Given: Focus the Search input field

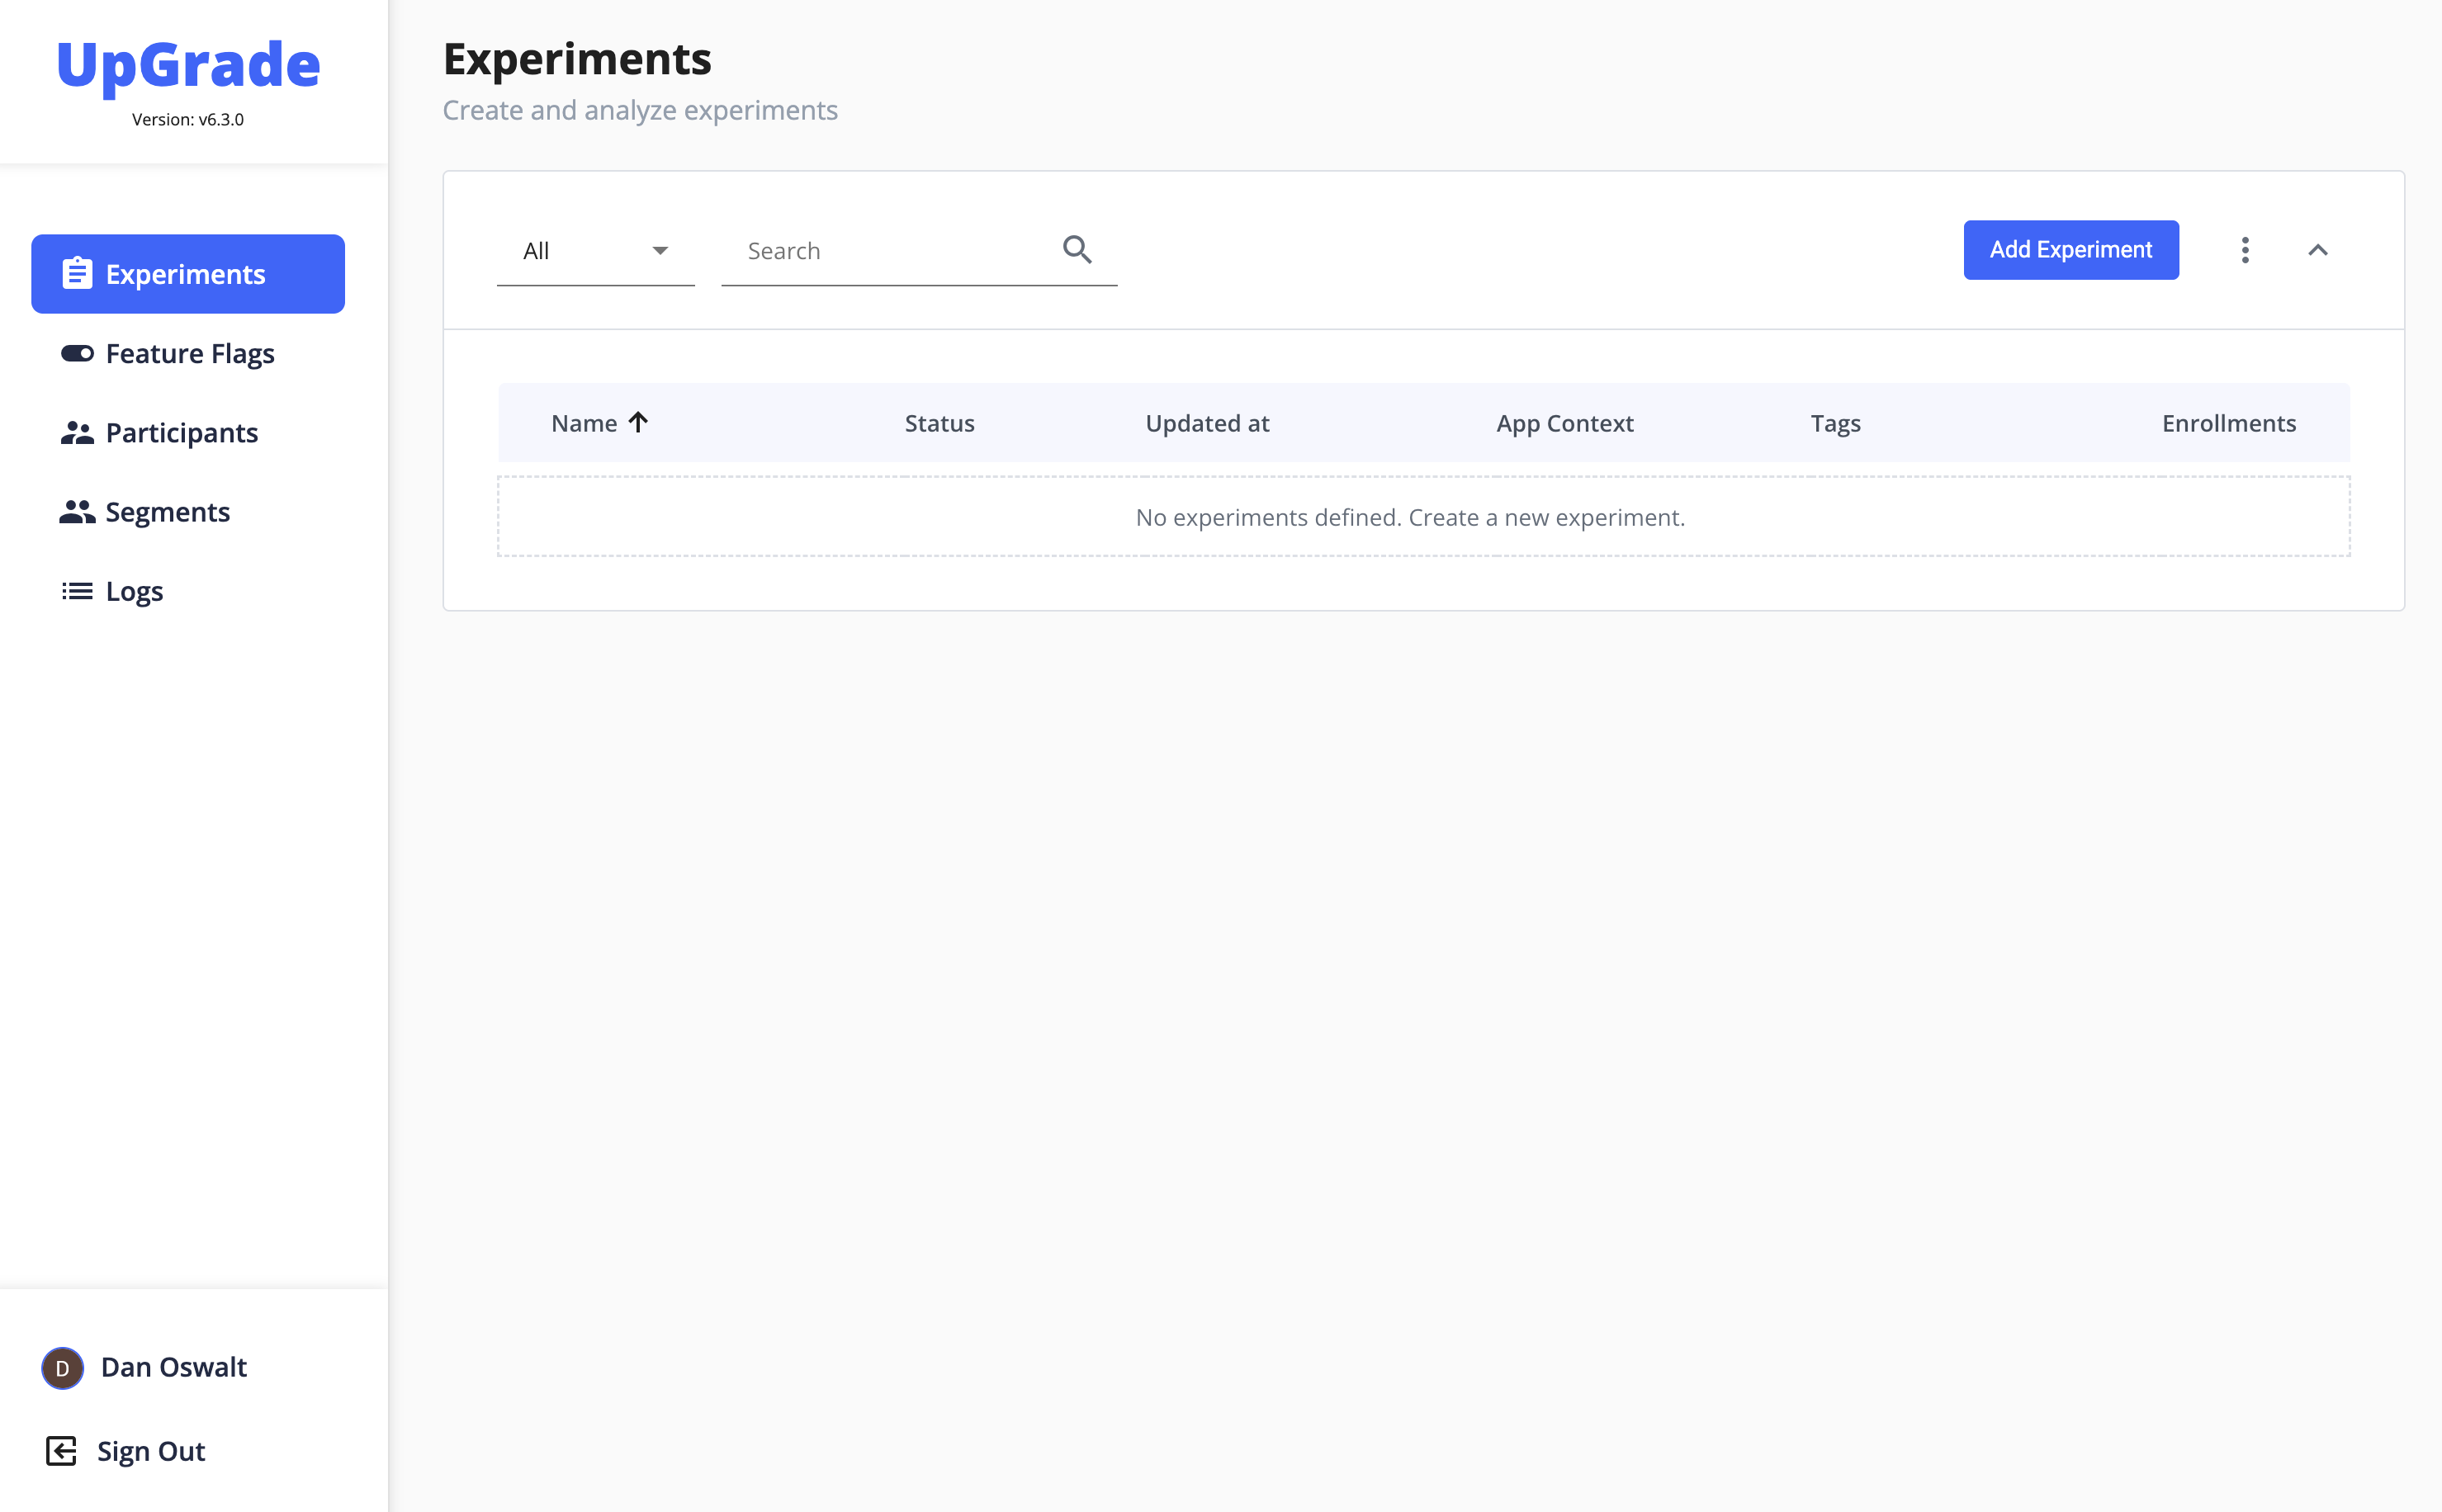Looking at the screenshot, I should [890, 251].
